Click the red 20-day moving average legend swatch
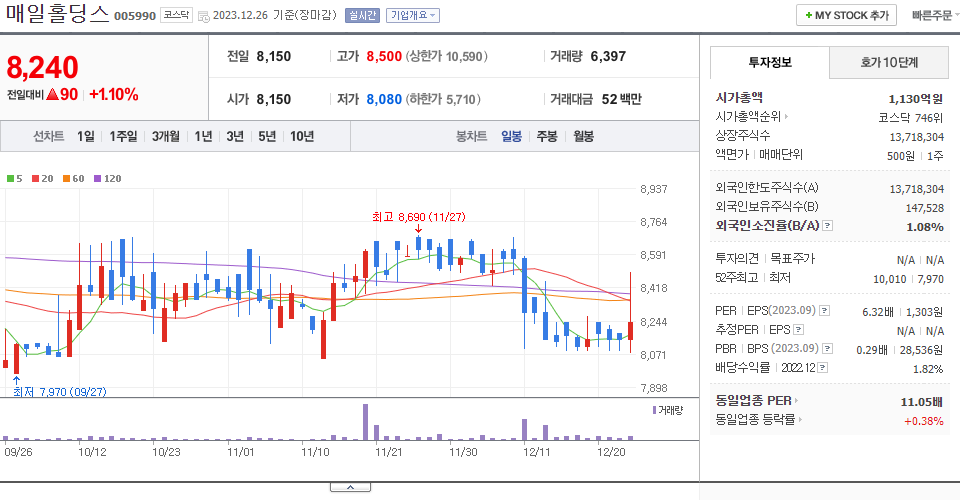The width and height of the screenshot is (960, 500). pos(36,179)
